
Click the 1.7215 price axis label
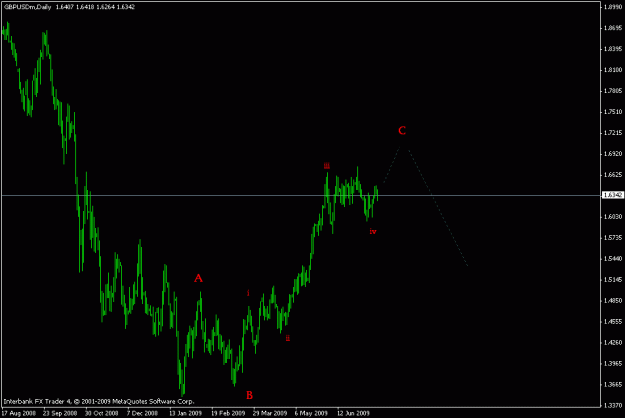pyautogui.click(x=613, y=133)
